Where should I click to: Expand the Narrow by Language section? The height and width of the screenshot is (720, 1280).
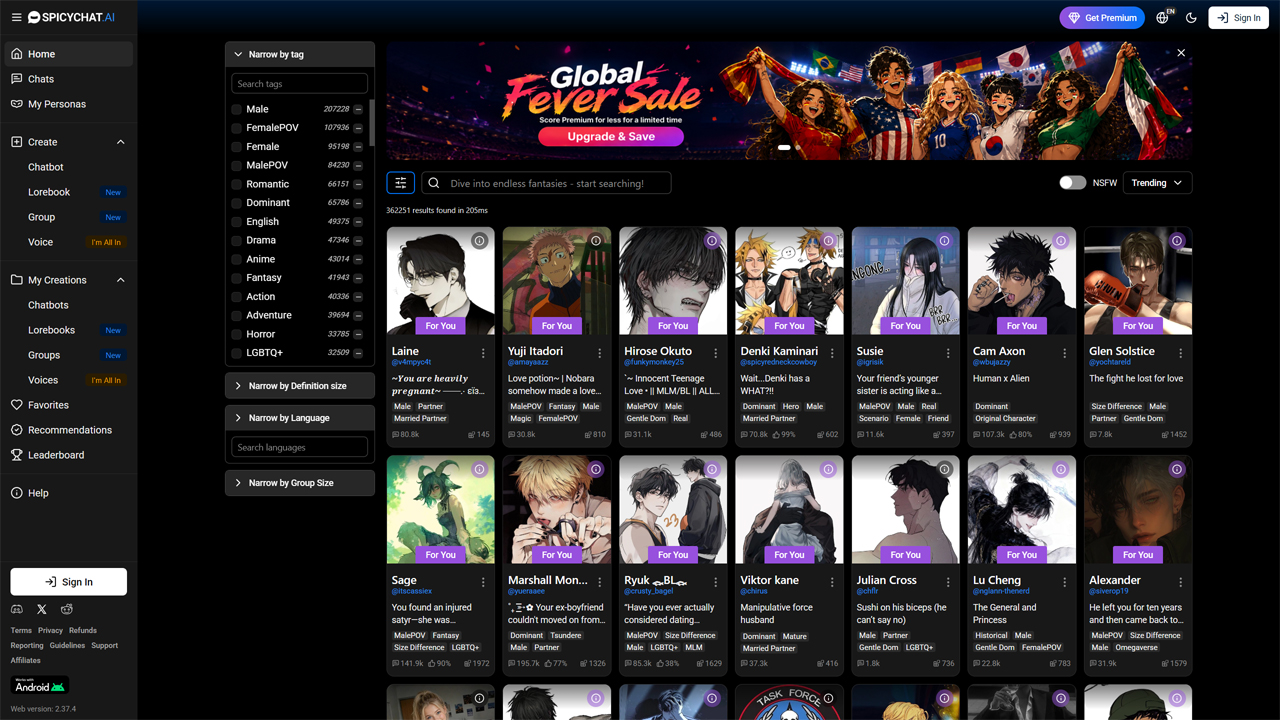pos(300,418)
